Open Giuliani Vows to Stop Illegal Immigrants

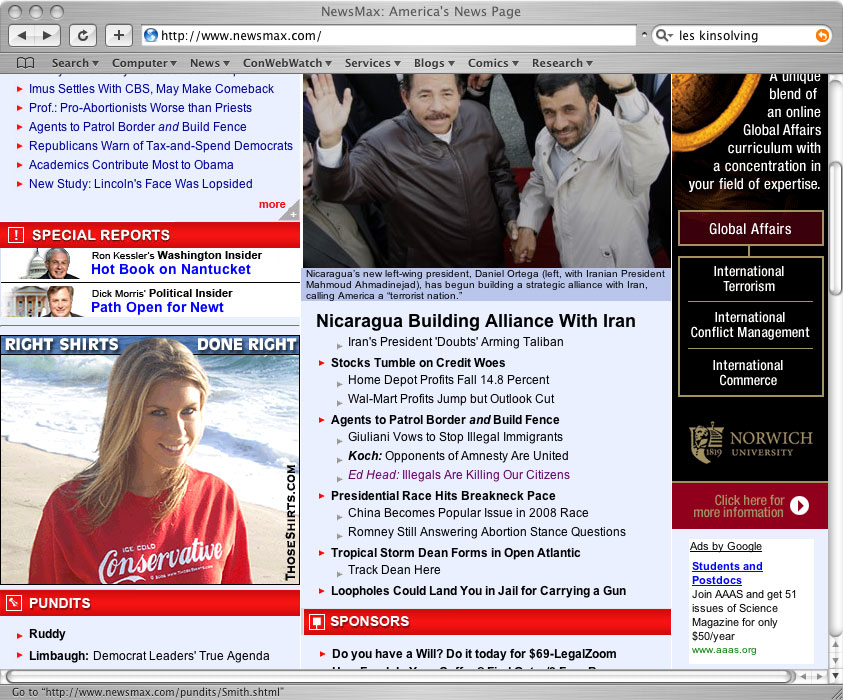click(455, 437)
